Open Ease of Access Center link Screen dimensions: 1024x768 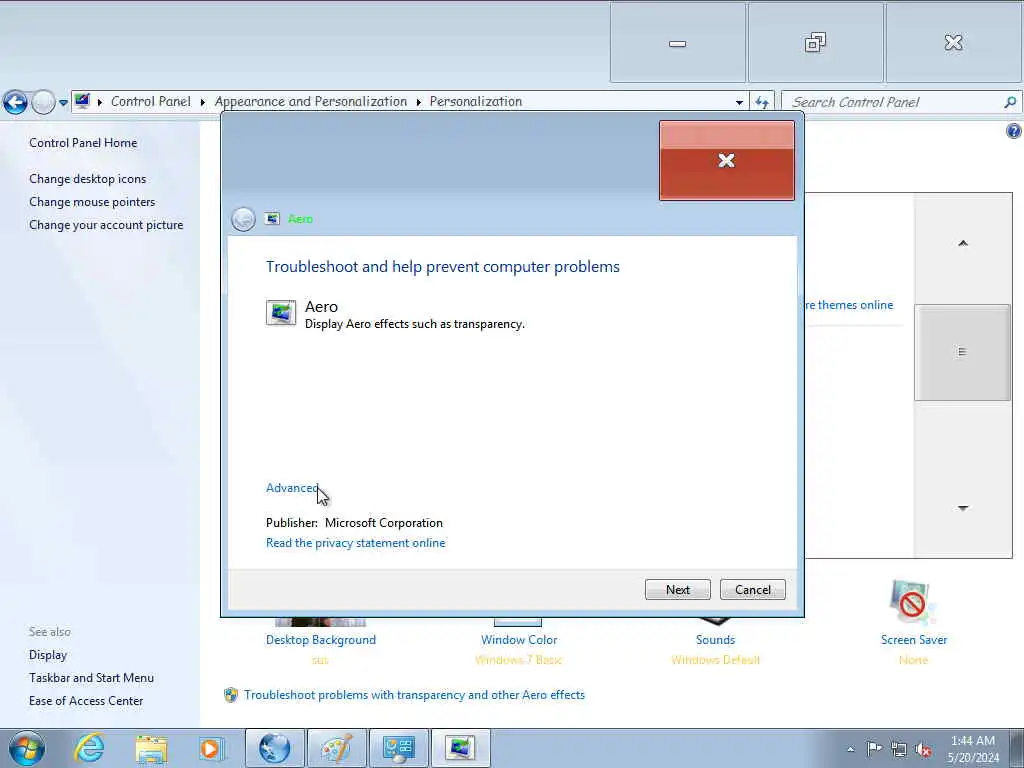click(x=86, y=701)
